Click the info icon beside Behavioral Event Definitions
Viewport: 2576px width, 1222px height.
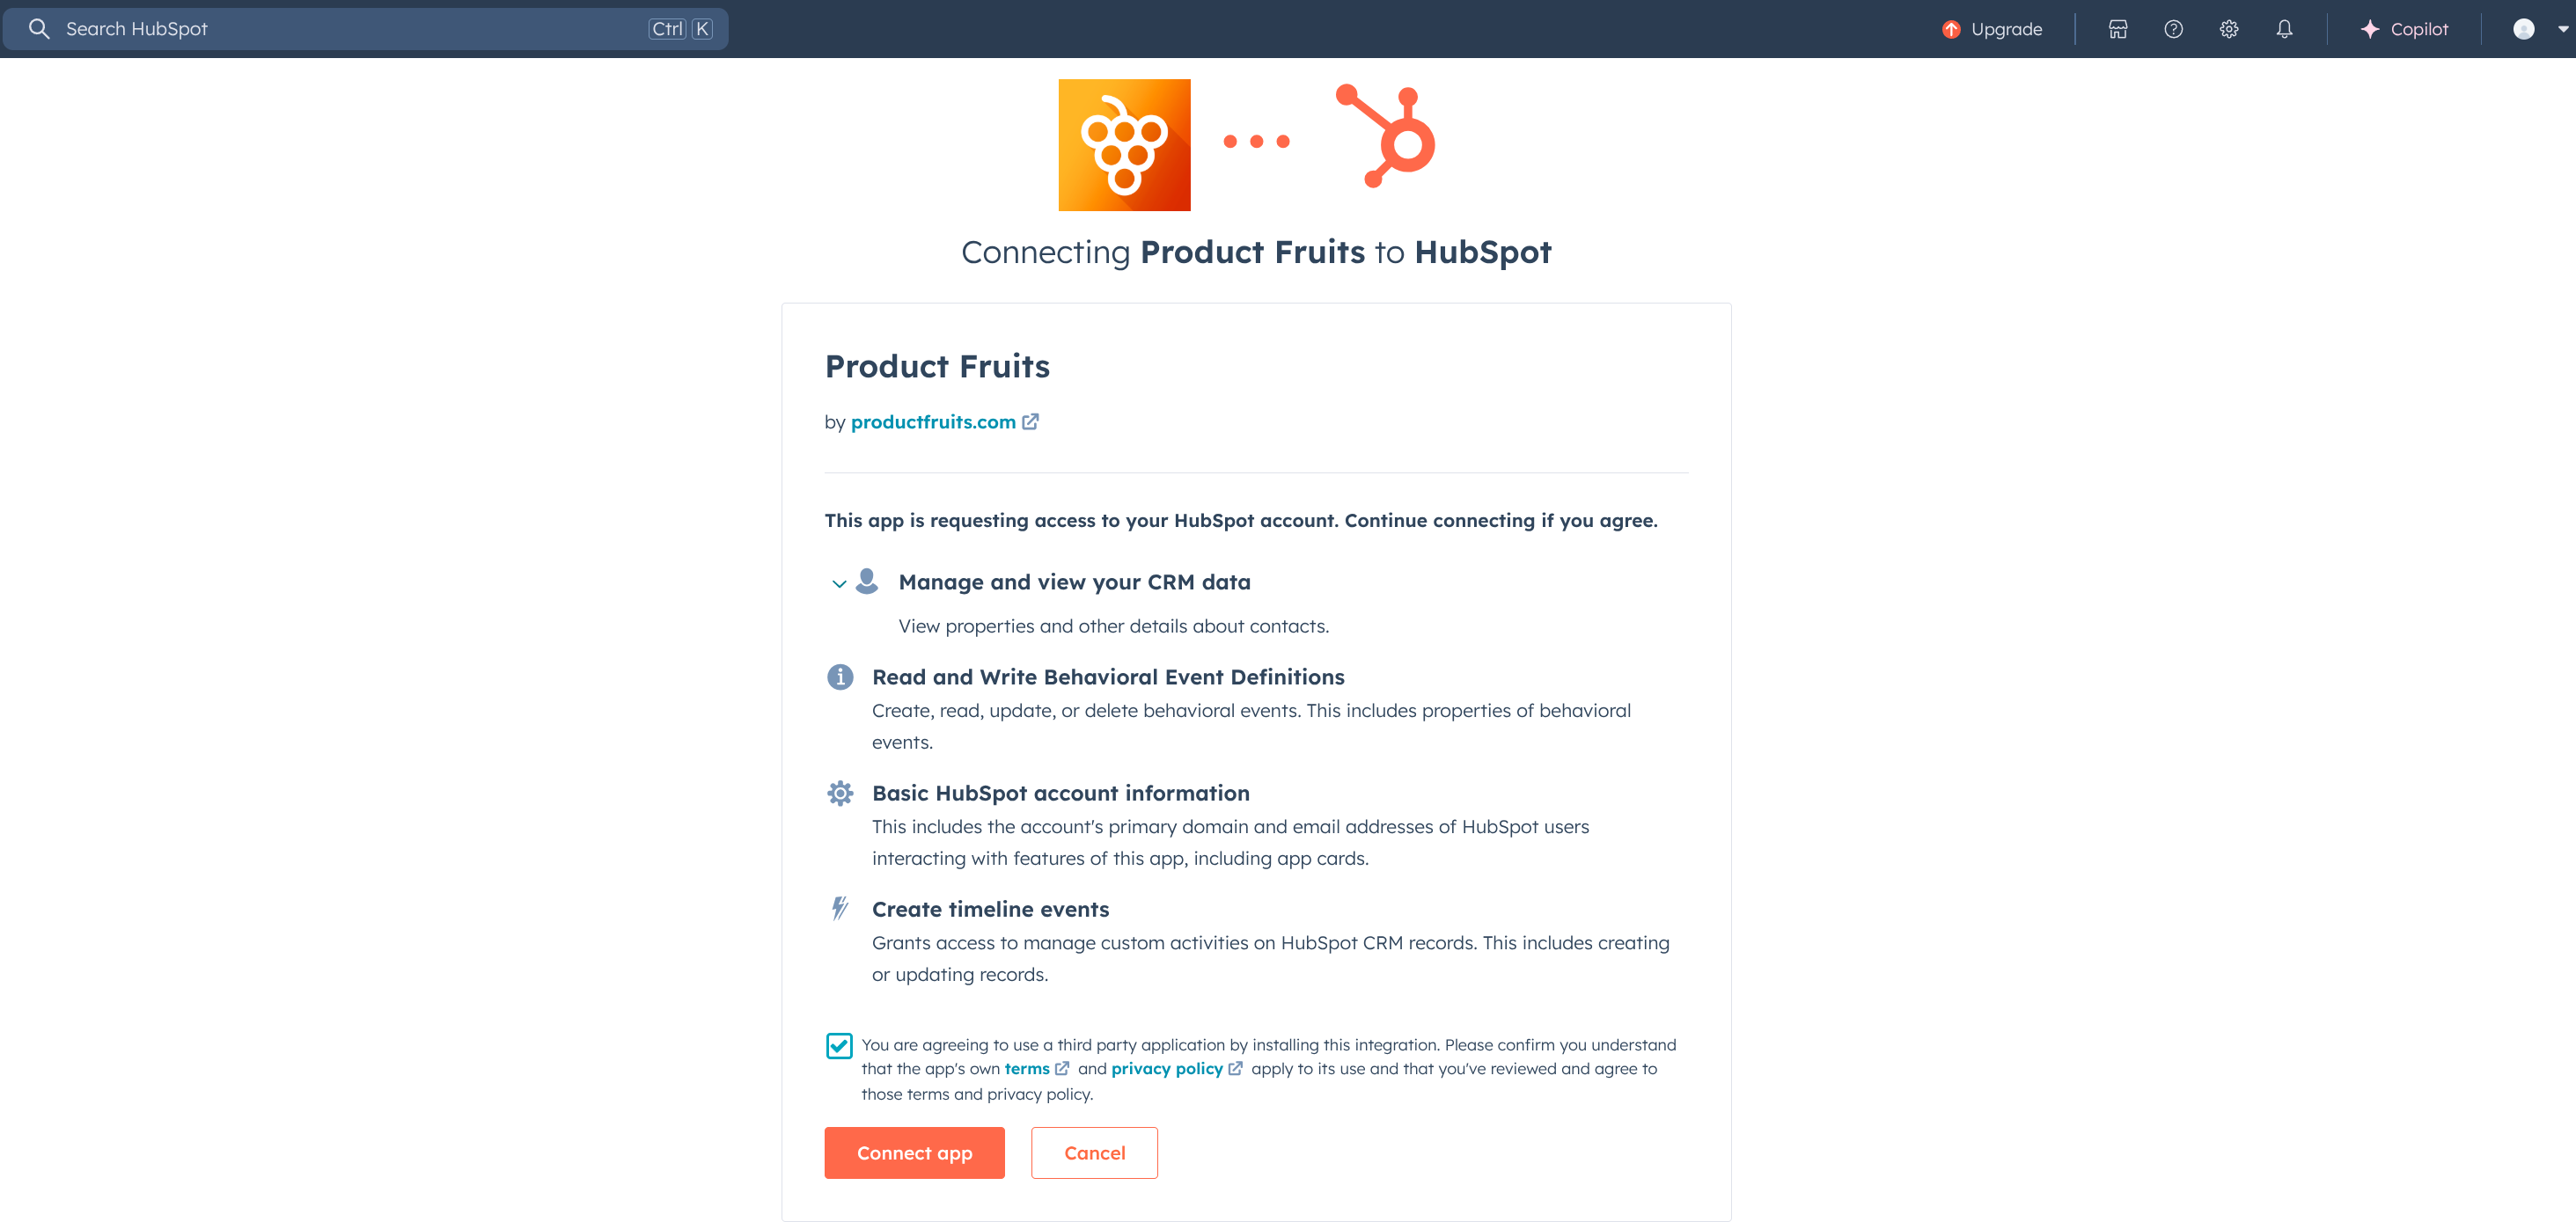click(x=840, y=677)
